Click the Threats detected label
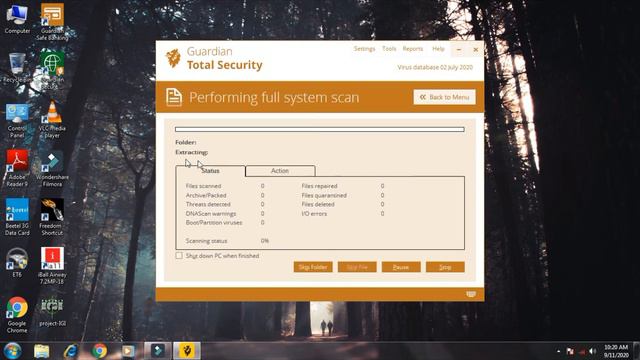 click(208, 204)
